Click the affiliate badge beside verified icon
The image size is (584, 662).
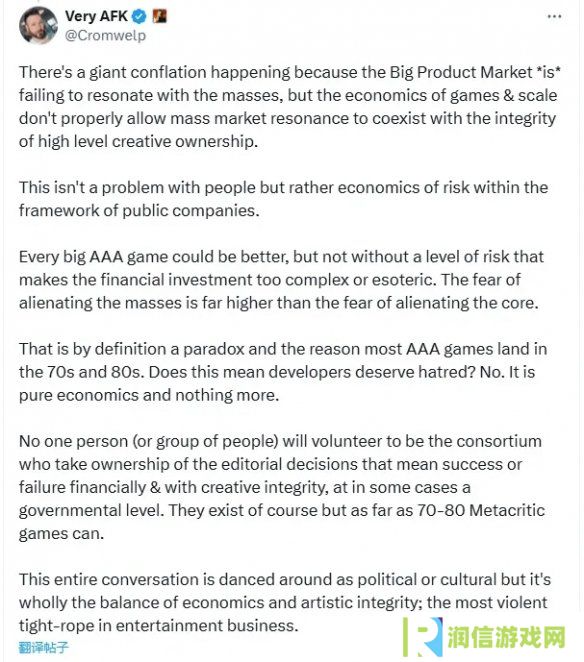pos(160,16)
